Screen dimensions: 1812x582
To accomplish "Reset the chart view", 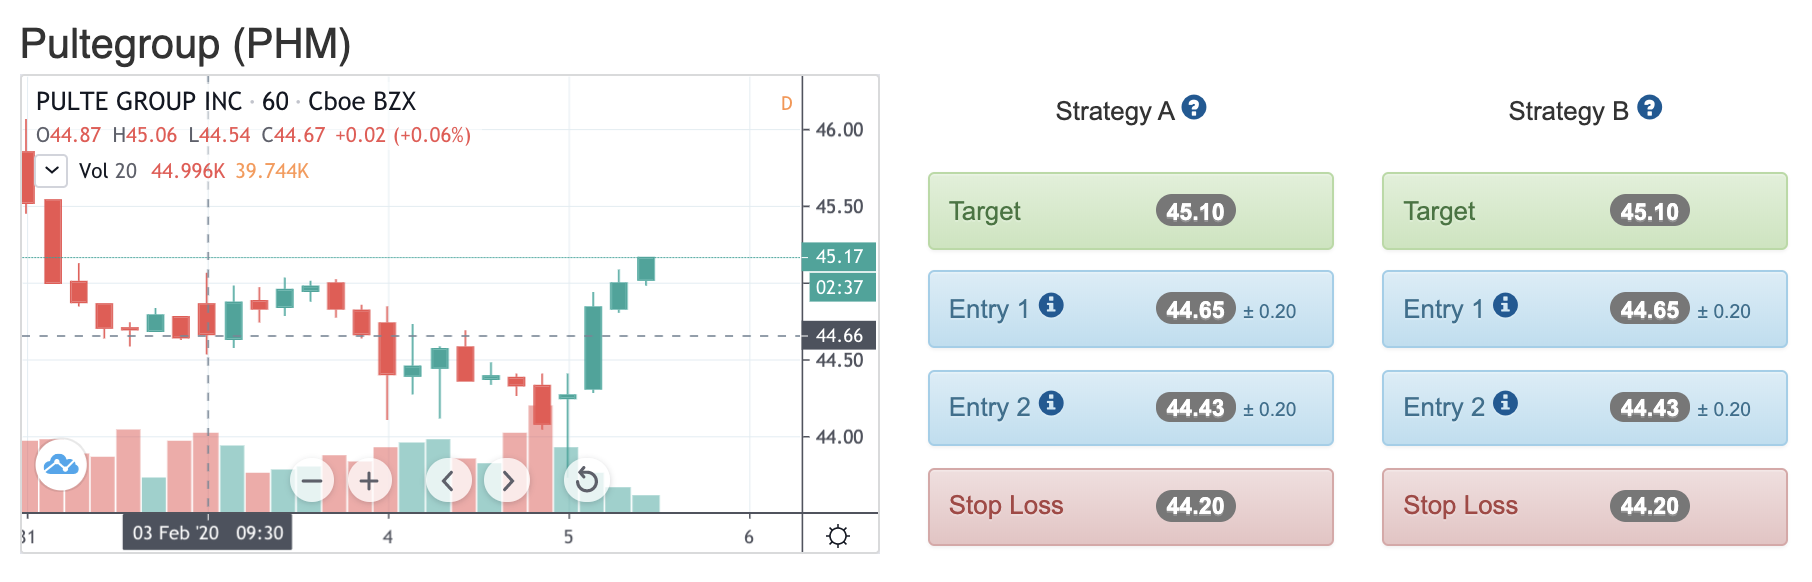I will [587, 481].
